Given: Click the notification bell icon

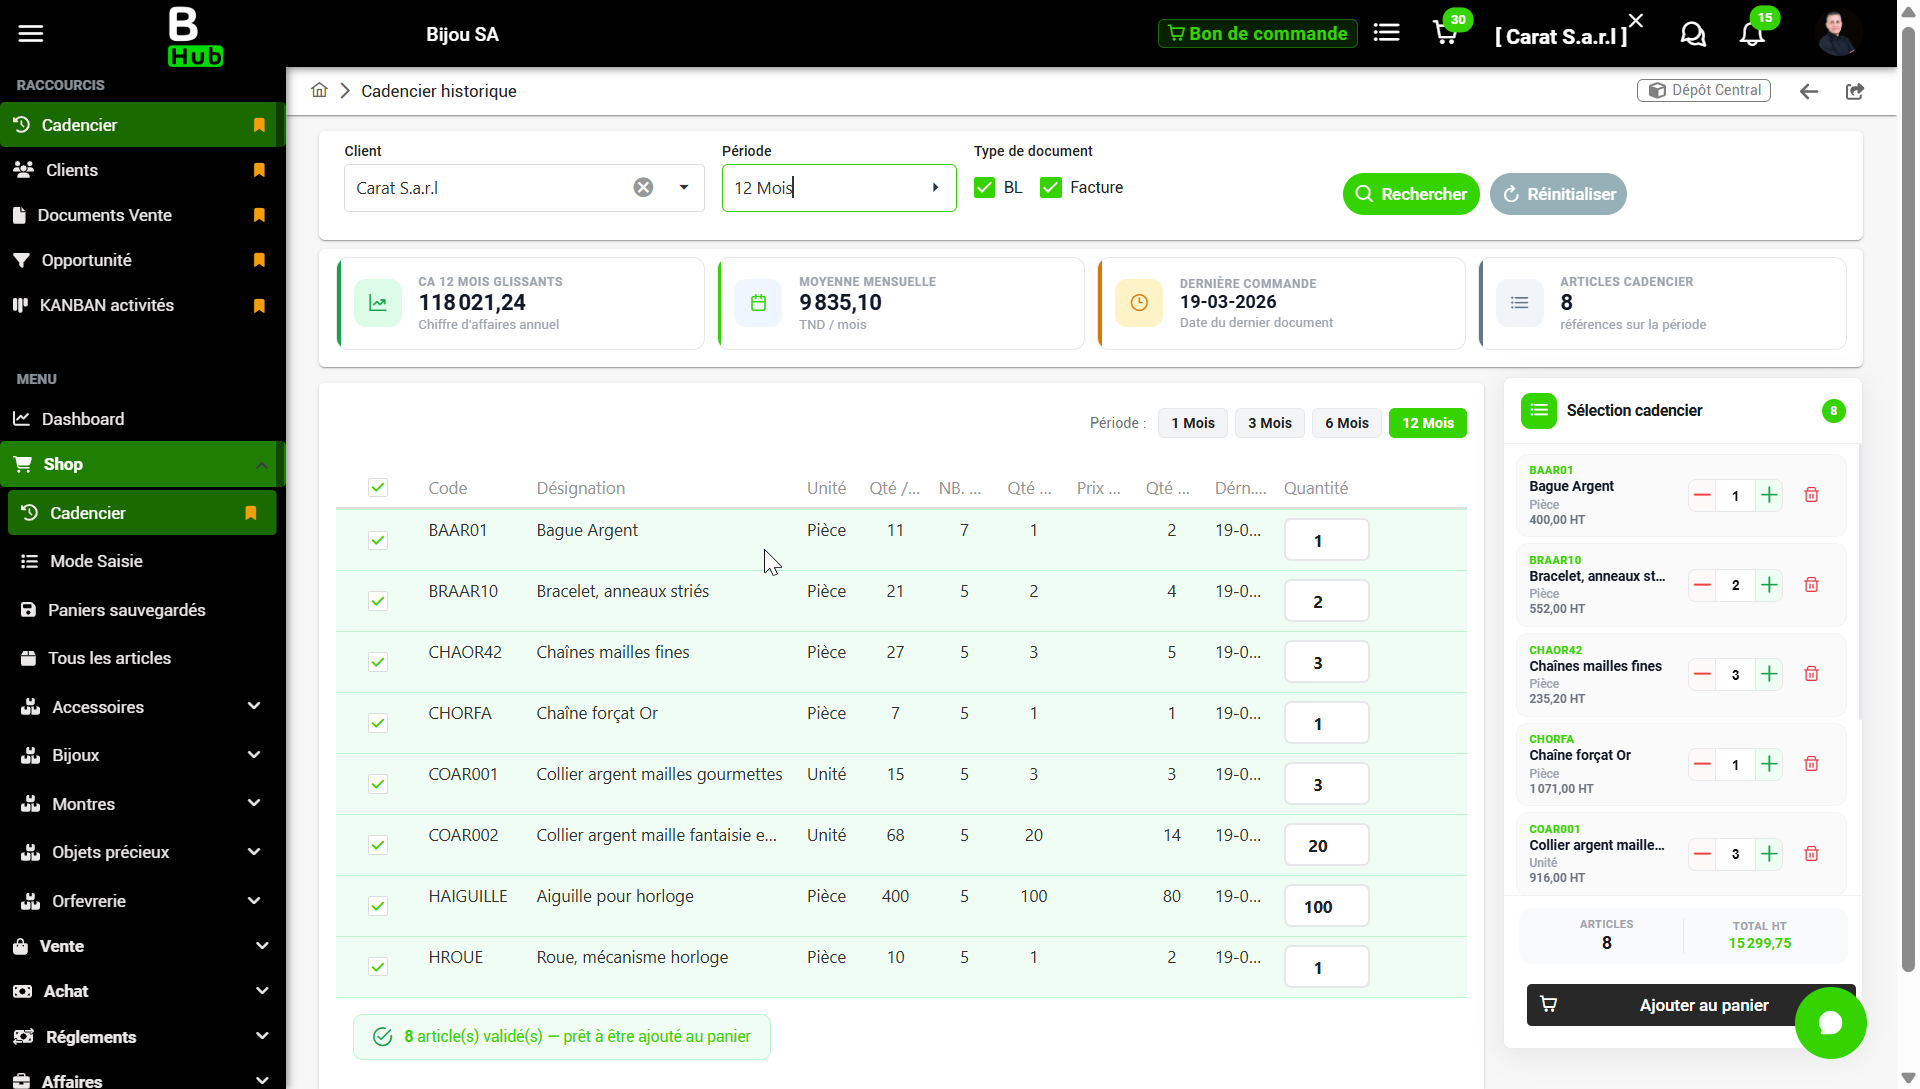Looking at the screenshot, I should 1752,34.
